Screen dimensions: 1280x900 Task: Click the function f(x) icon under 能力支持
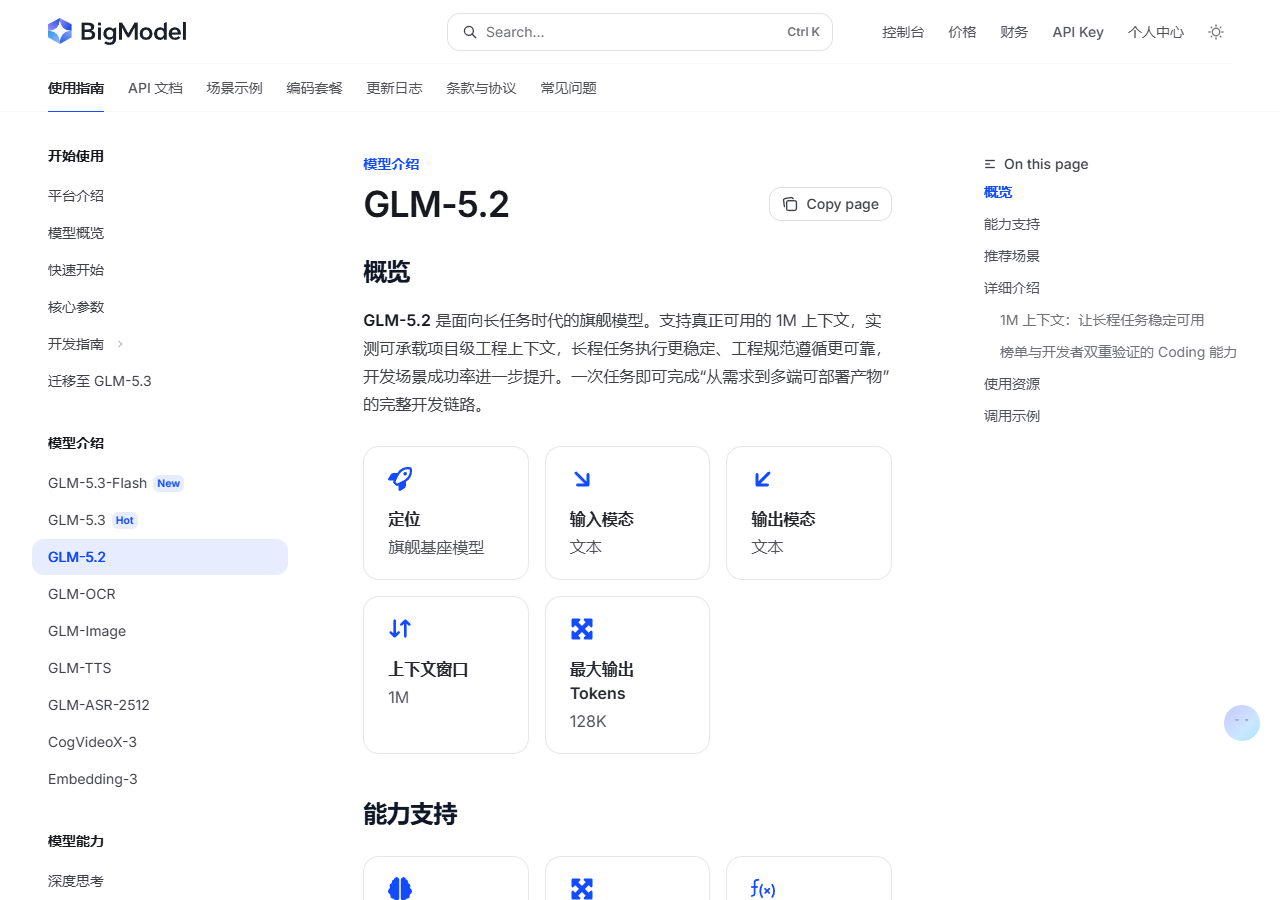763,888
